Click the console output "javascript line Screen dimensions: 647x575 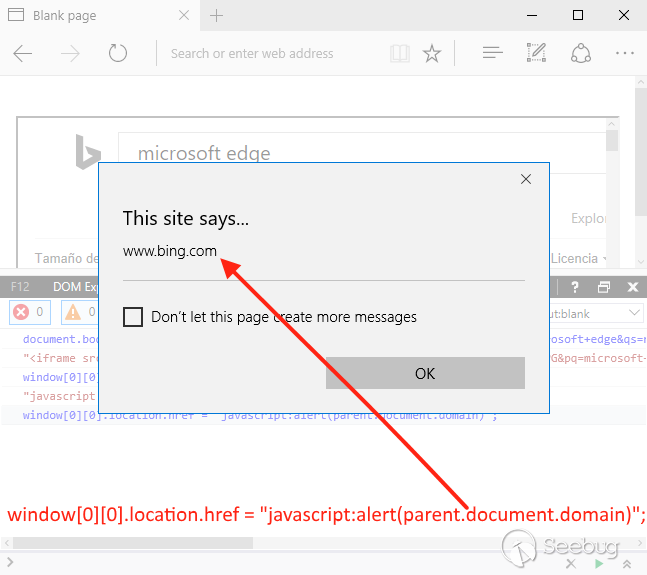61,396
